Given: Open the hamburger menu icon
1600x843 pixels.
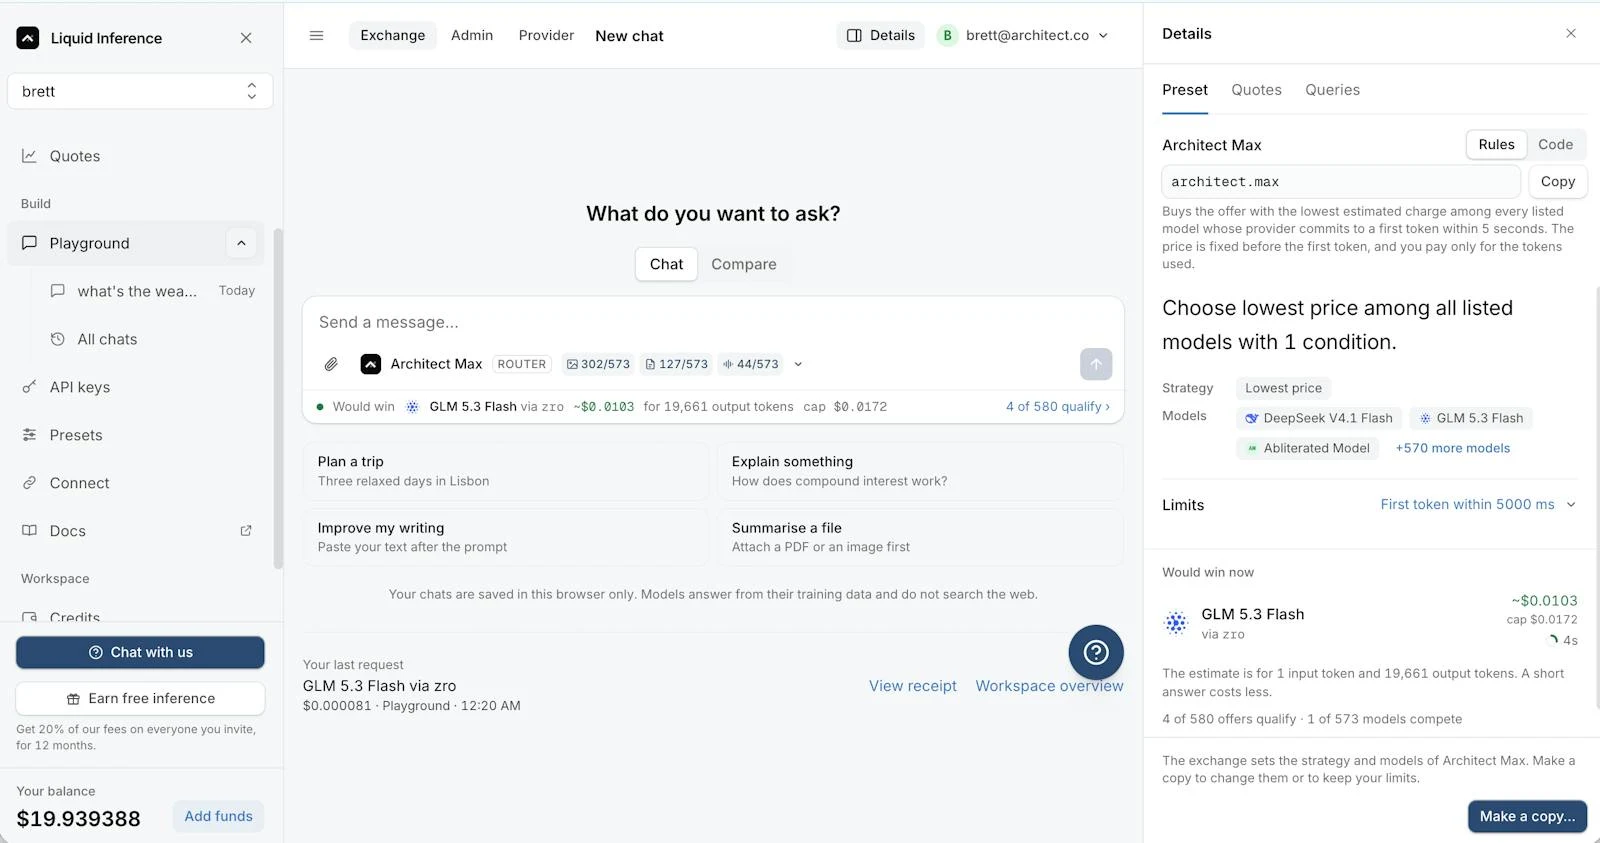Looking at the screenshot, I should (x=317, y=36).
